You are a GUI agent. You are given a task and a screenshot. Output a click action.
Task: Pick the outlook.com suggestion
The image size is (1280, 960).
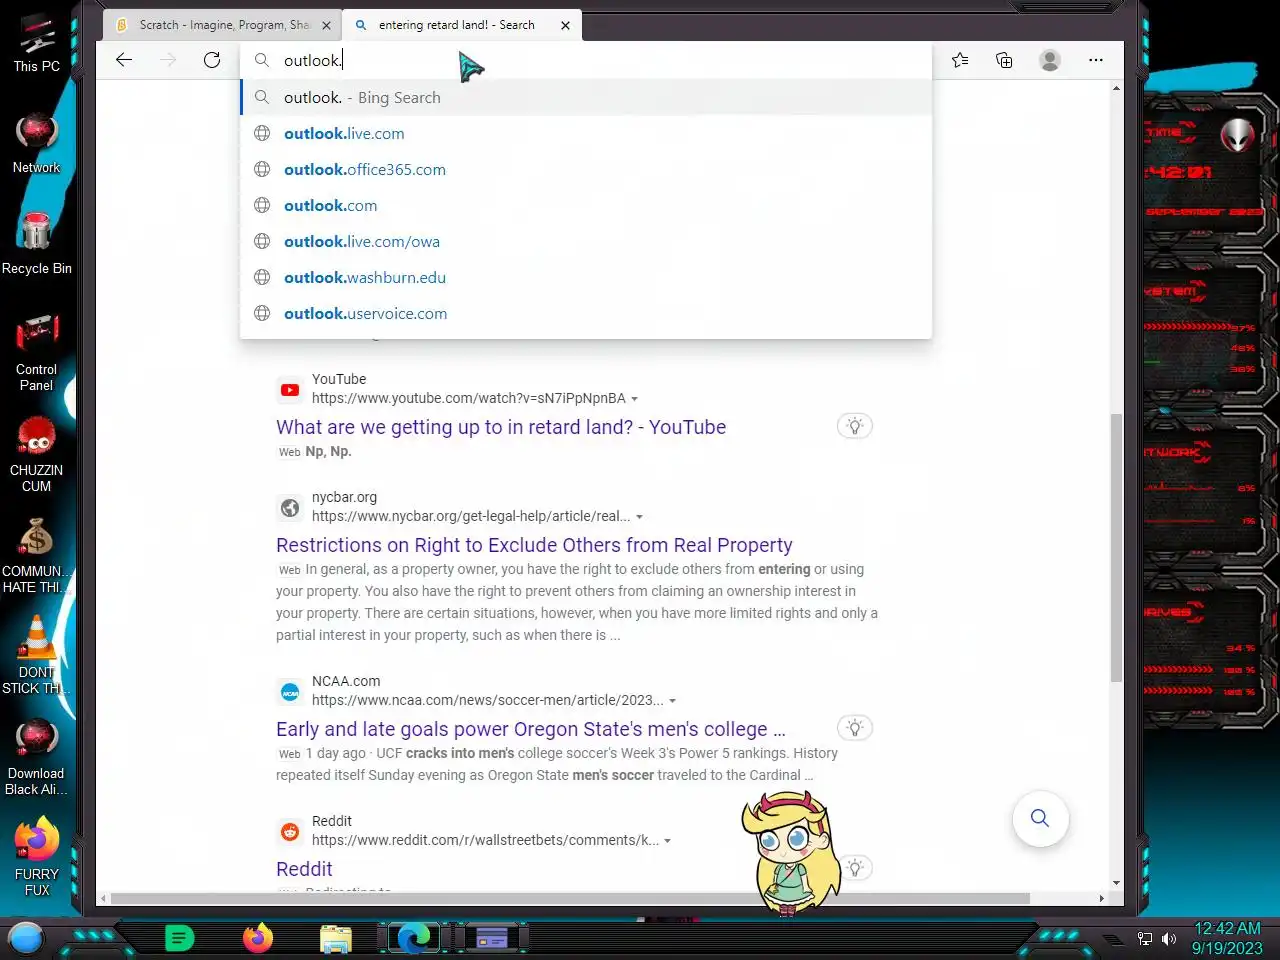pyautogui.click(x=586, y=205)
